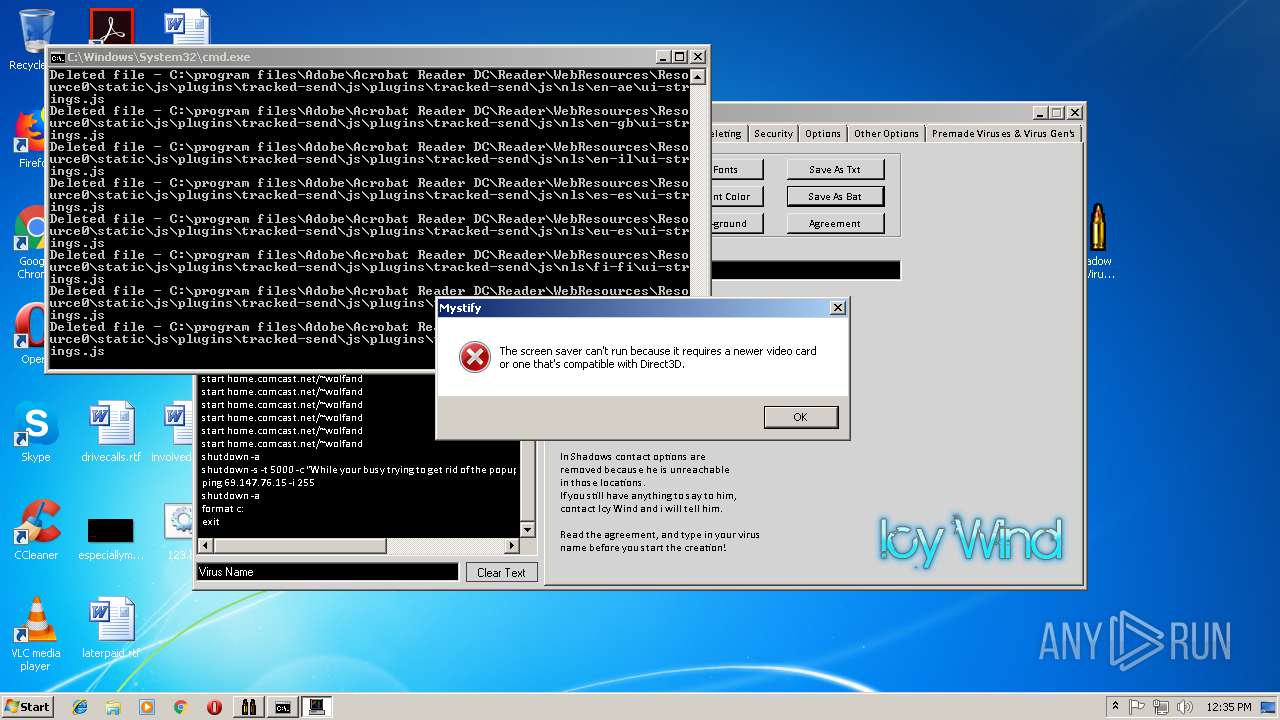Click the black text bar under Save buttons

tap(805, 270)
